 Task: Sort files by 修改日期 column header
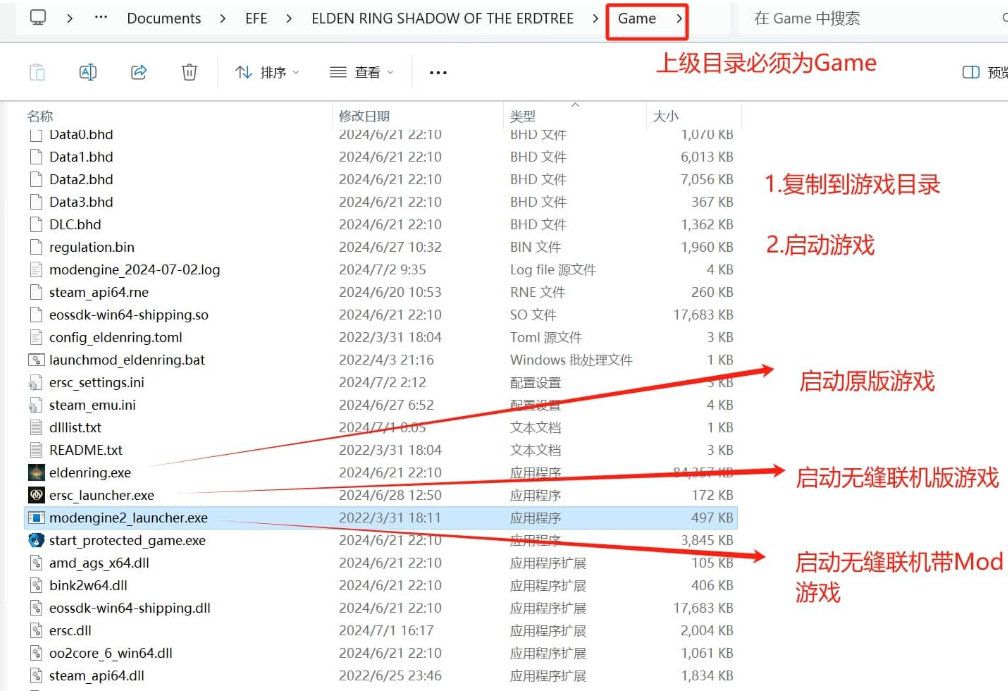pyautogui.click(x=364, y=116)
